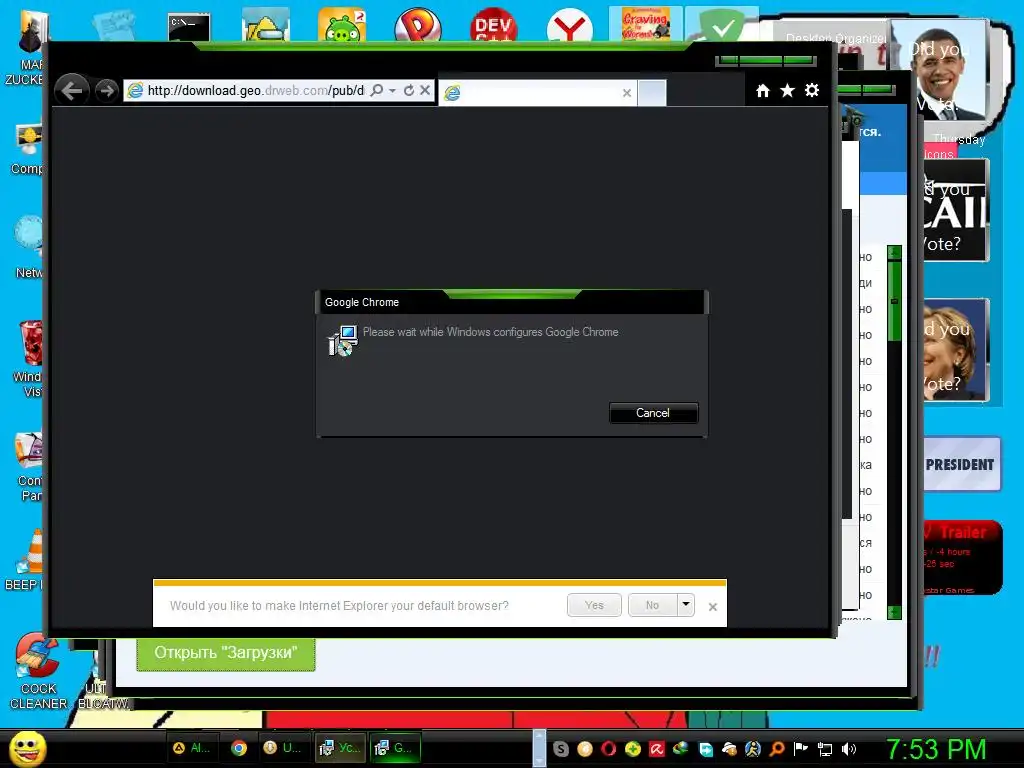Click the background window's green vertical scrollbar
1024x768 pixels.
click(x=895, y=302)
